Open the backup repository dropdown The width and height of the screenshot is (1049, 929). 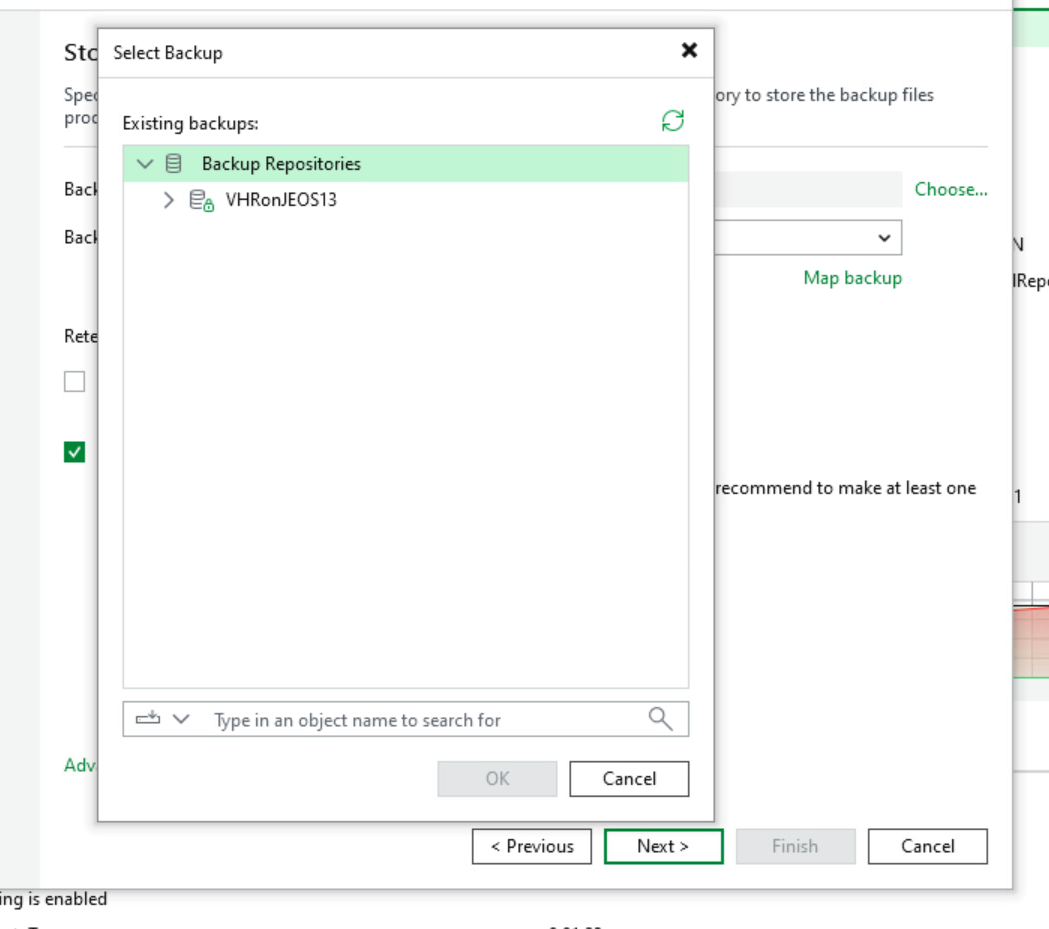coord(883,238)
